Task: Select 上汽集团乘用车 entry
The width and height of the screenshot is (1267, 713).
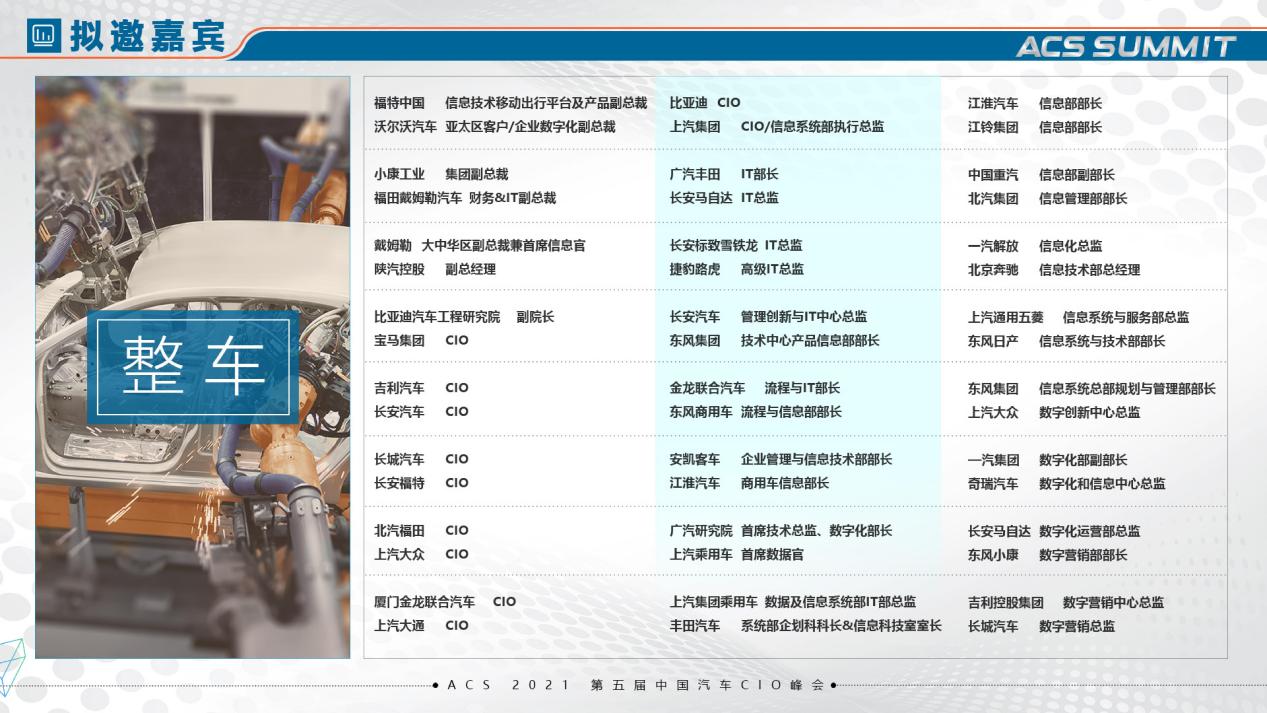Action: click(x=714, y=602)
